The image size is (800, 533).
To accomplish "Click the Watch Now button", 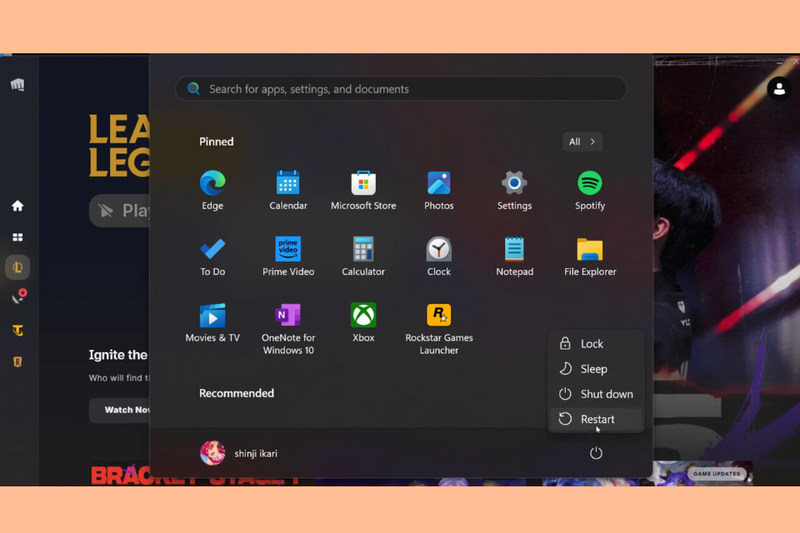I will point(120,410).
